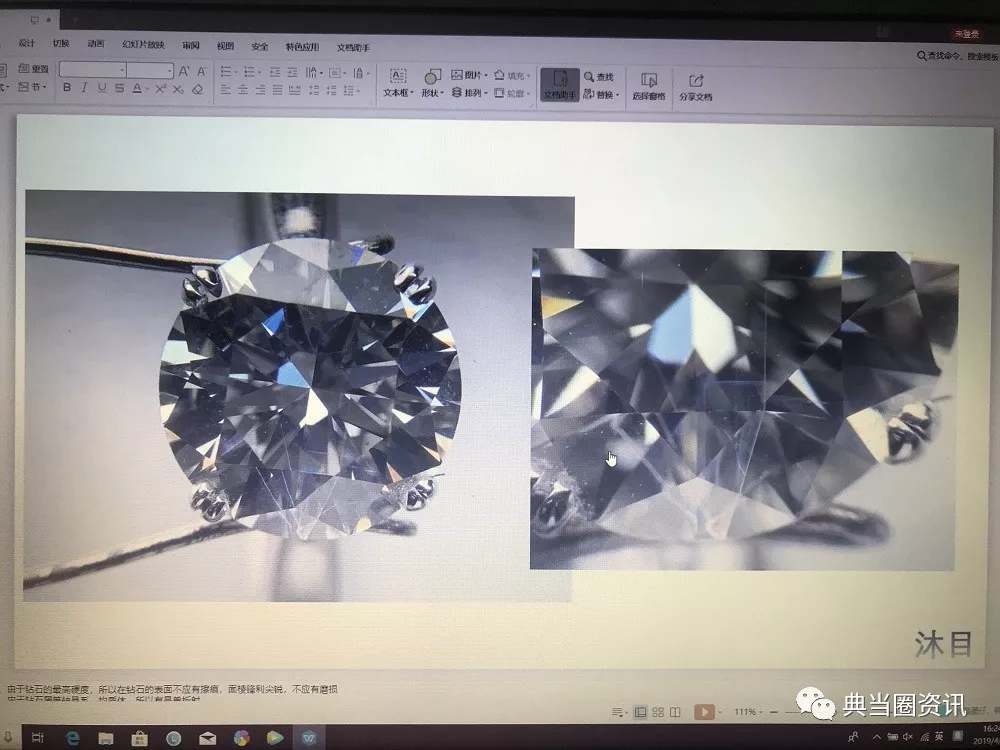Click the 查找 find button
The height and width of the screenshot is (750, 1000).
tap(599, 77)
